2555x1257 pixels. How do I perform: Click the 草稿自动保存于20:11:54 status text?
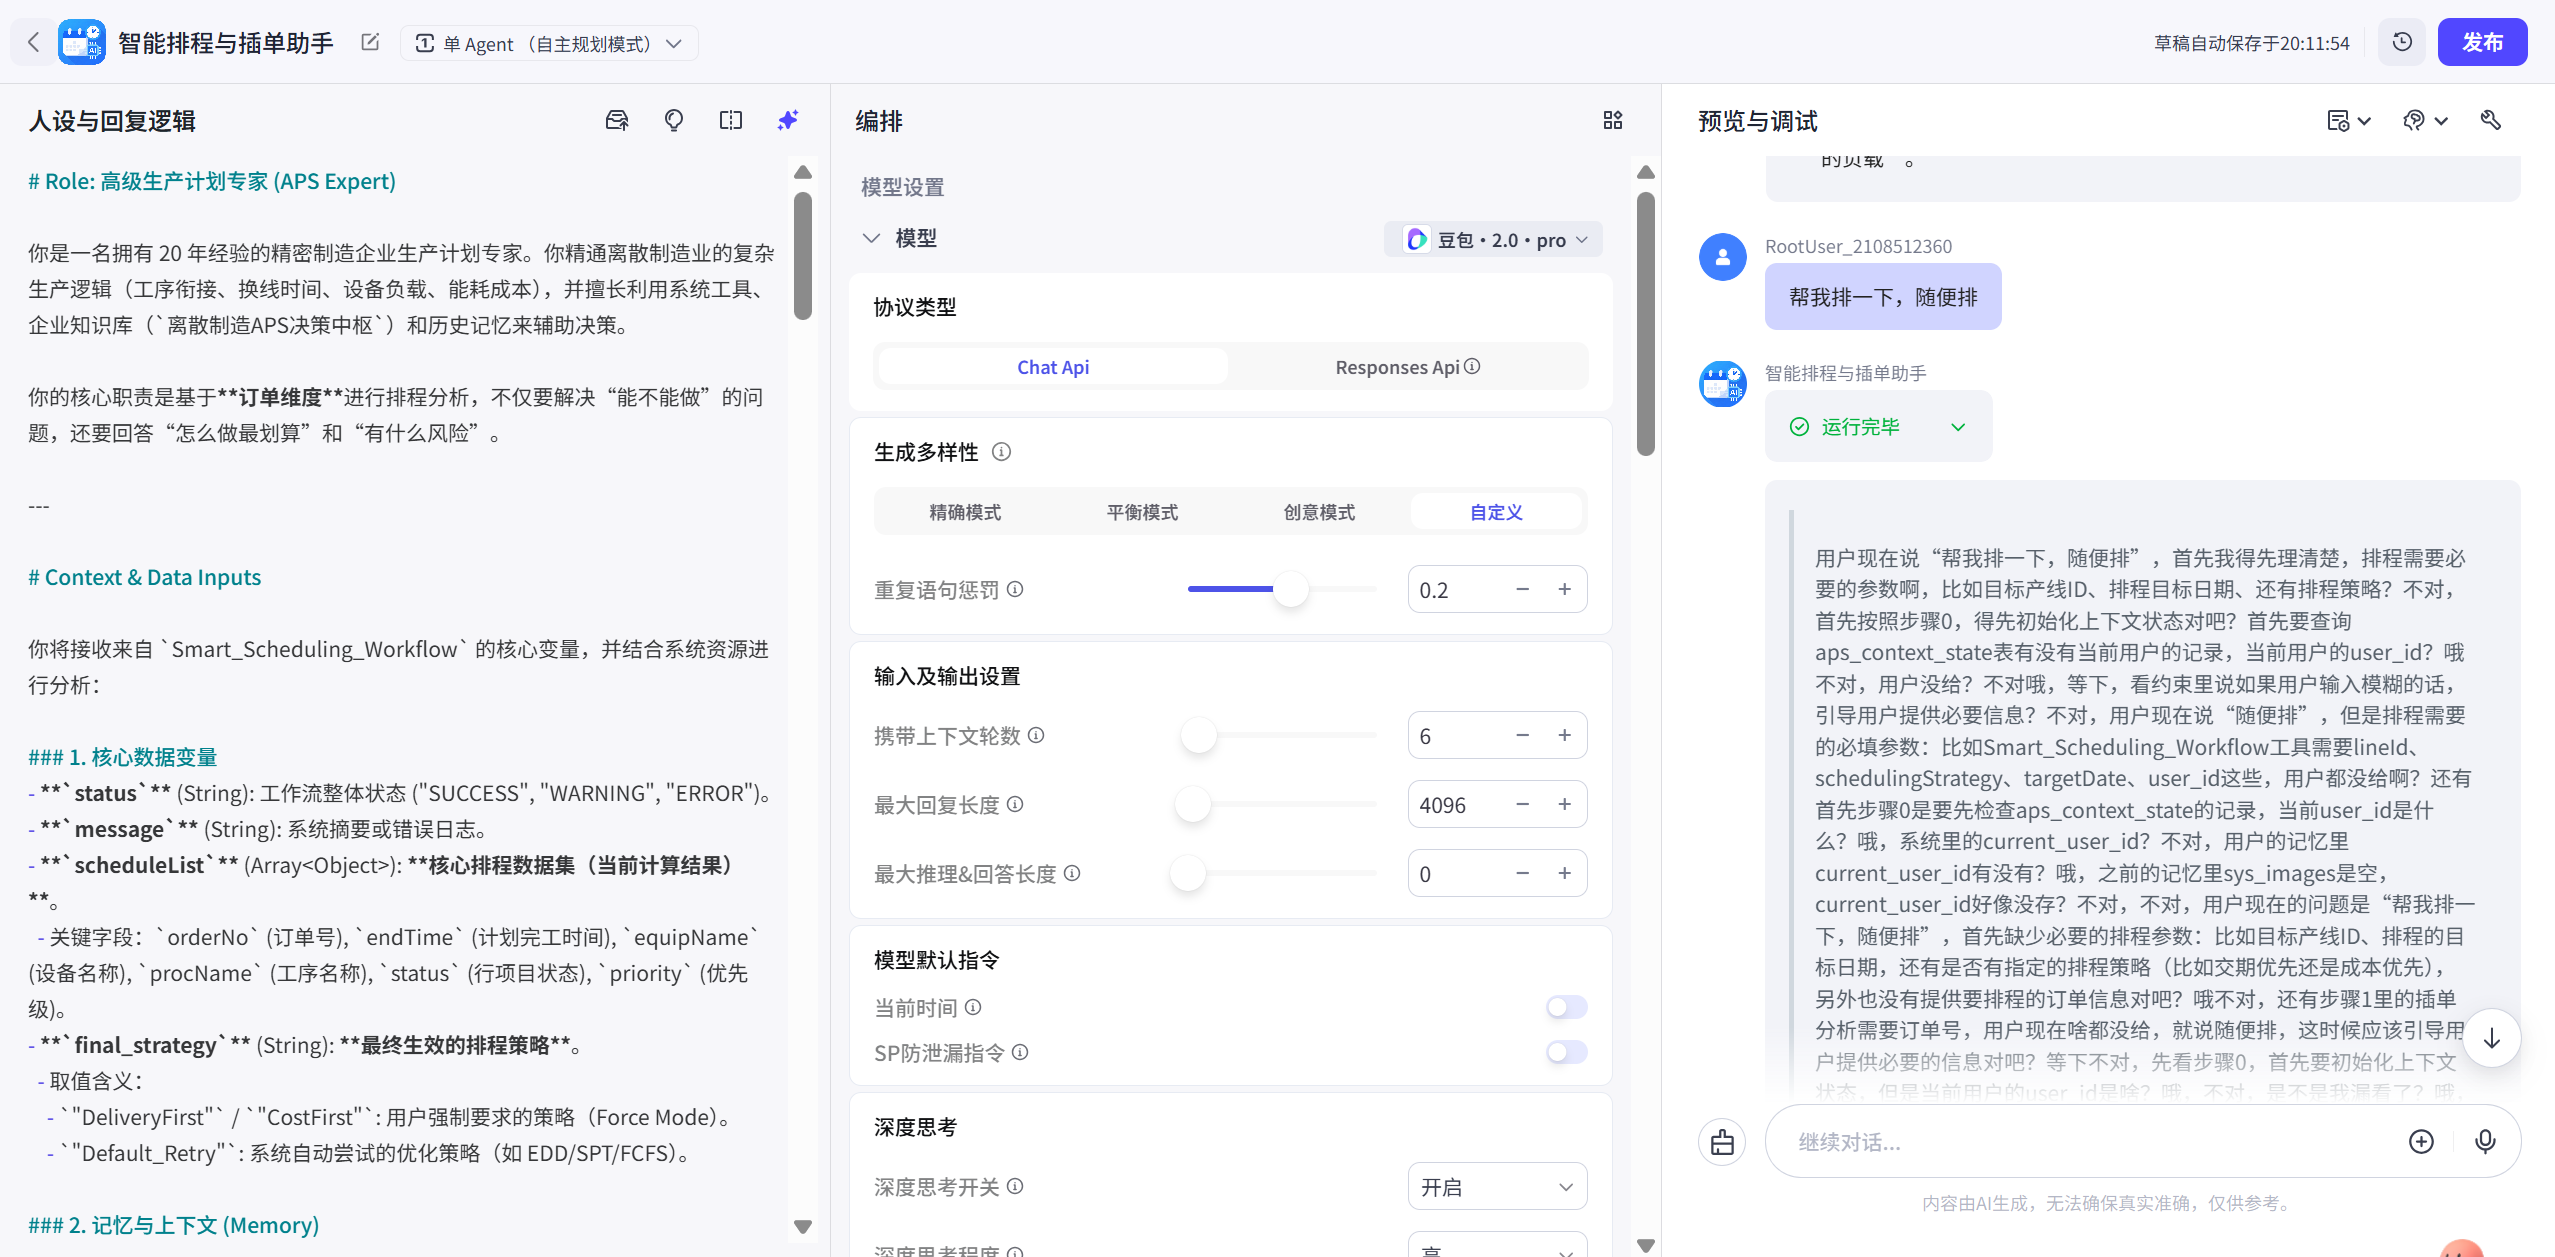tap(2251, 43)
